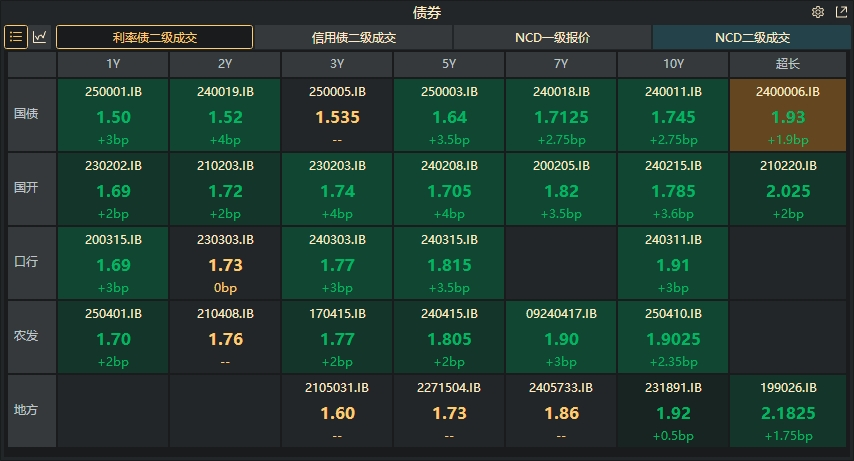Viewport: 854px width, 461px height.
Task: Open the 信用债二级成交 tab
Action: point(353,38)
